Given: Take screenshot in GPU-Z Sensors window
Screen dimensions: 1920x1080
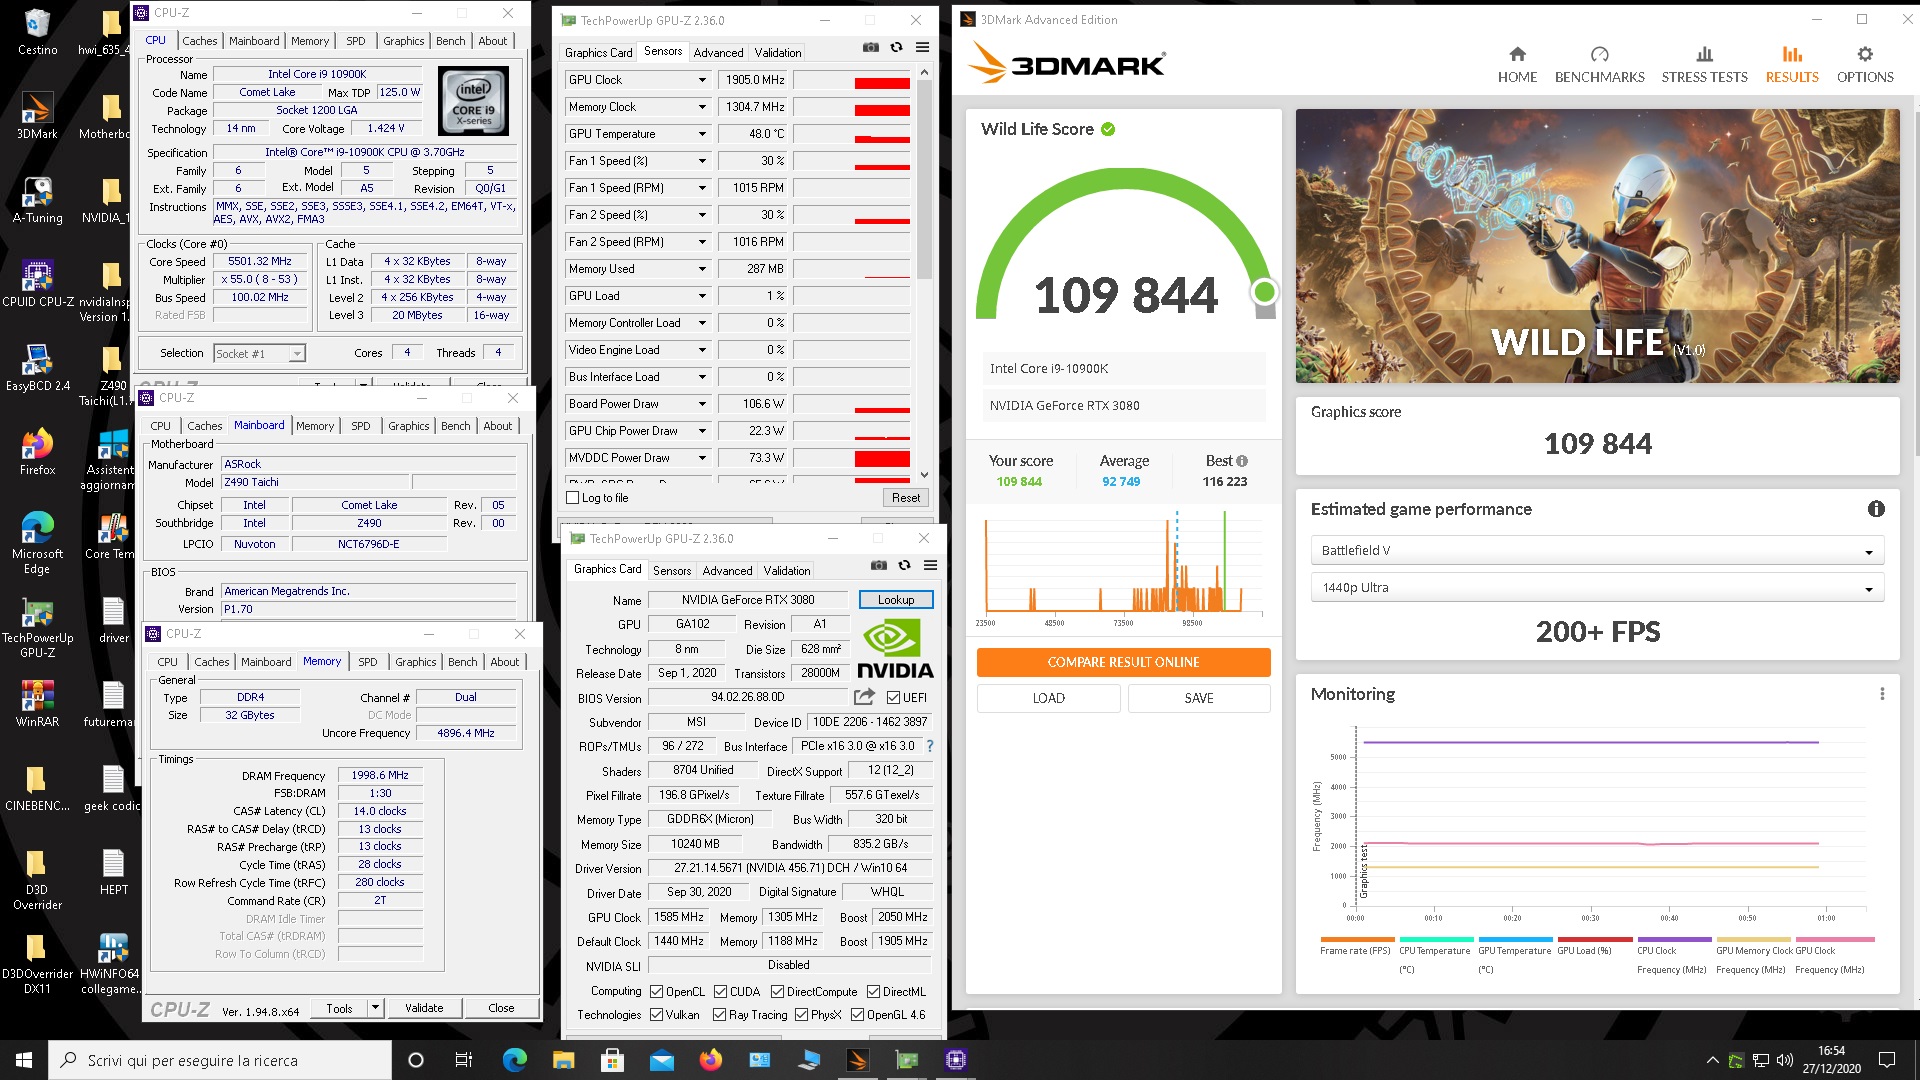Looking at the screenshot, I should (871, 47).
